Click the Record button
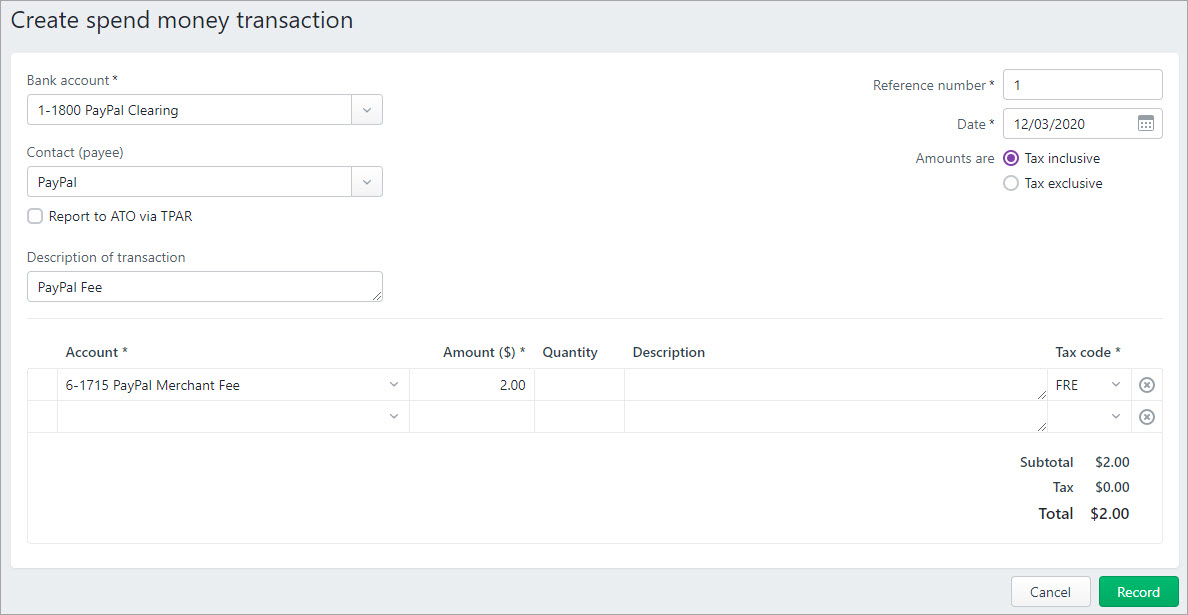Viewport: 1188px width, 615px height. click(x=1138, y=592)
